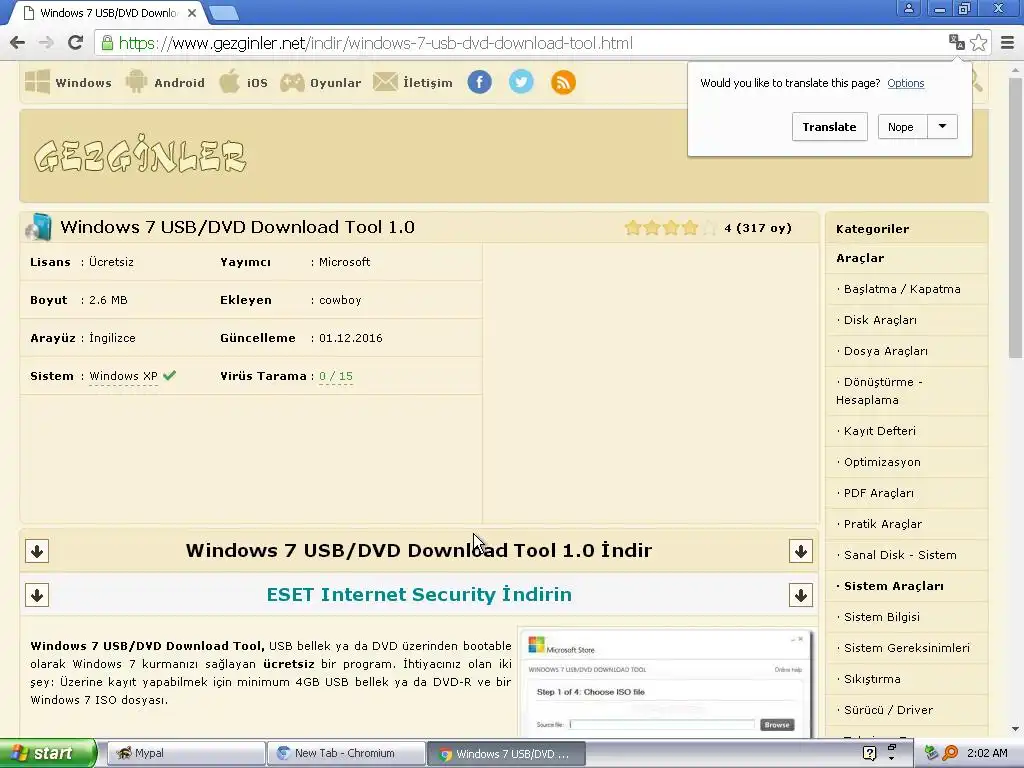1024x768 pixels.
Task: Open Optimizasyon category
Action: click(x=882, y=462)
